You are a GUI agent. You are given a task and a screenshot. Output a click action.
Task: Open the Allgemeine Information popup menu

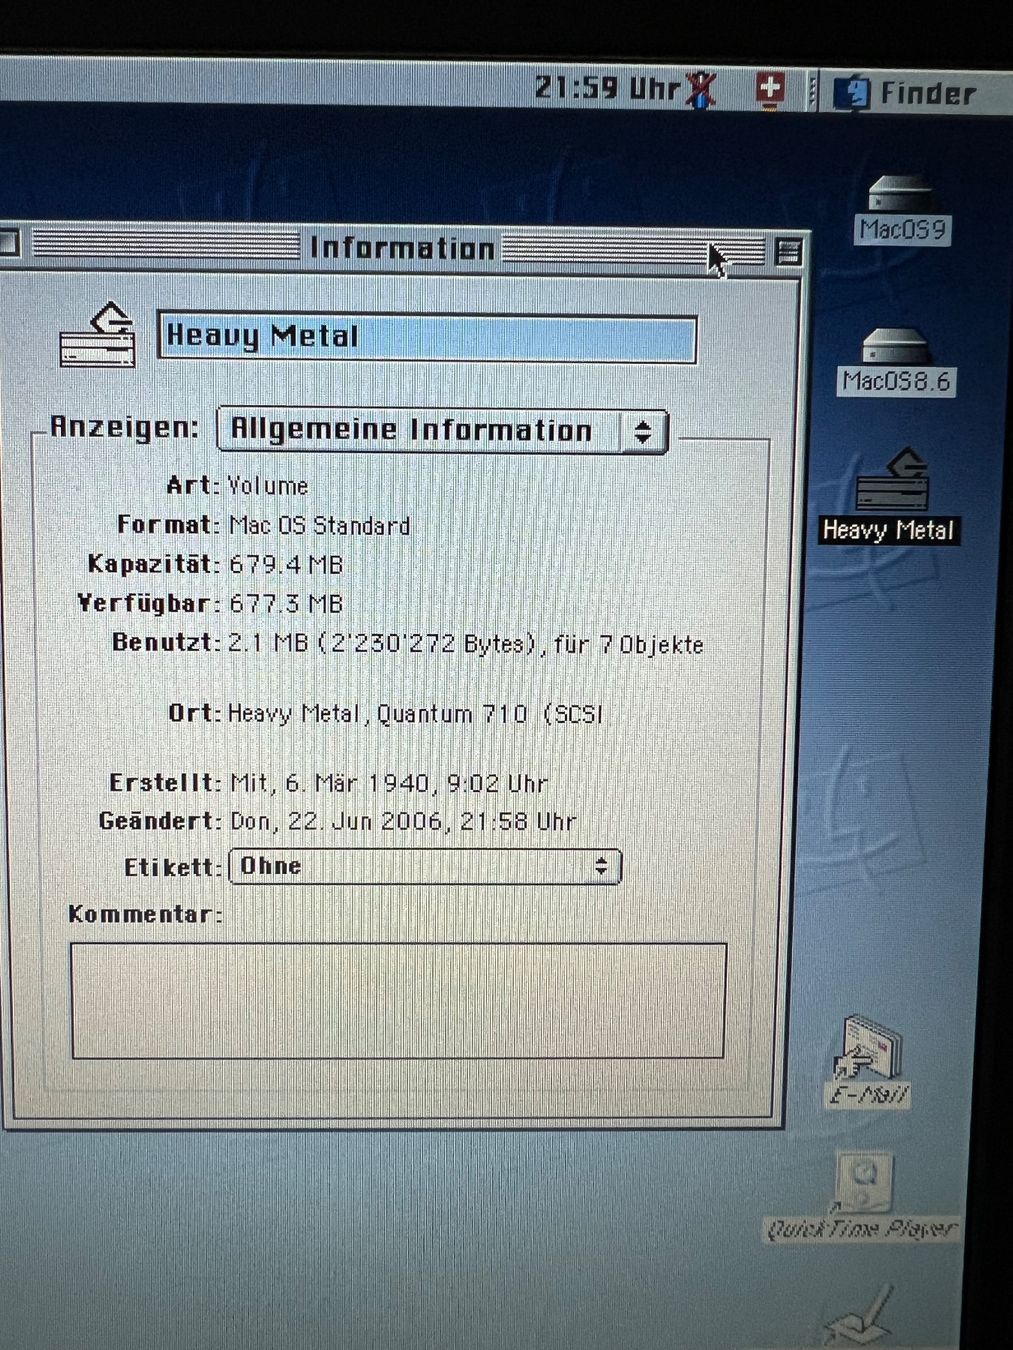coord(442,431)
